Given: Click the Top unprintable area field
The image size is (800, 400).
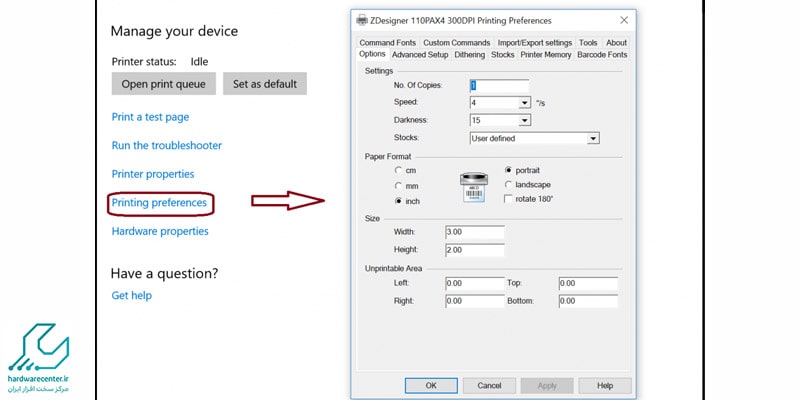Looking at the screenshot, I should coord(588,283).
